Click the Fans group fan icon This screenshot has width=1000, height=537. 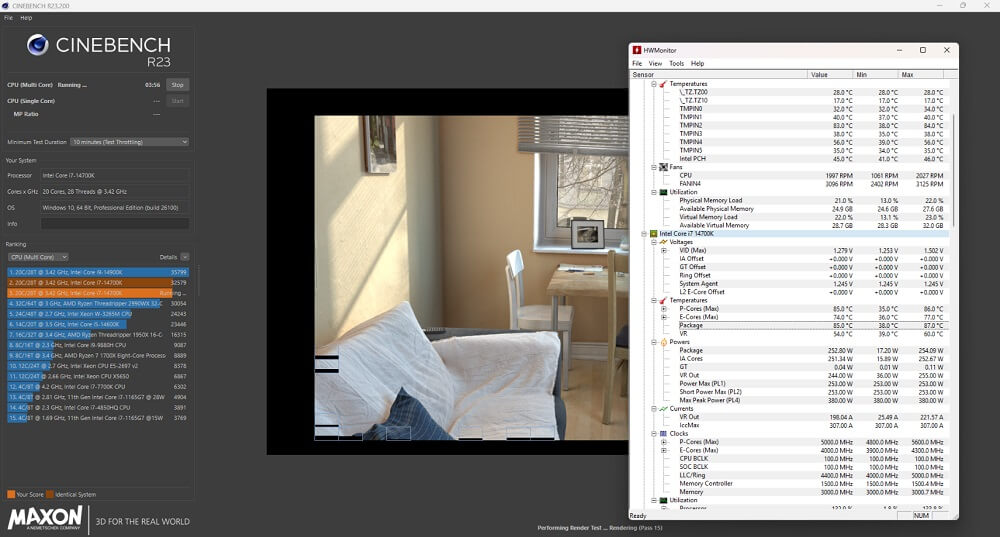(662, 167)
